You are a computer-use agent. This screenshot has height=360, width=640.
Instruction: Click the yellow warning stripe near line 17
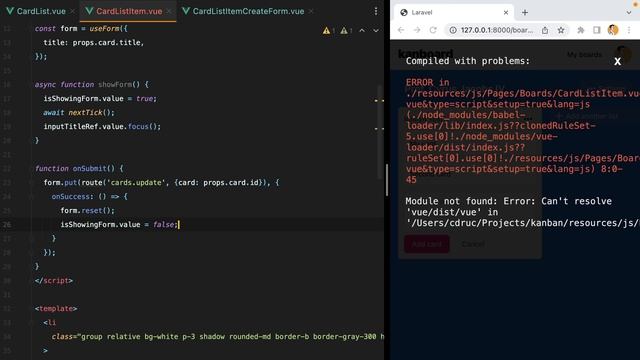click(x=379, y=100)
